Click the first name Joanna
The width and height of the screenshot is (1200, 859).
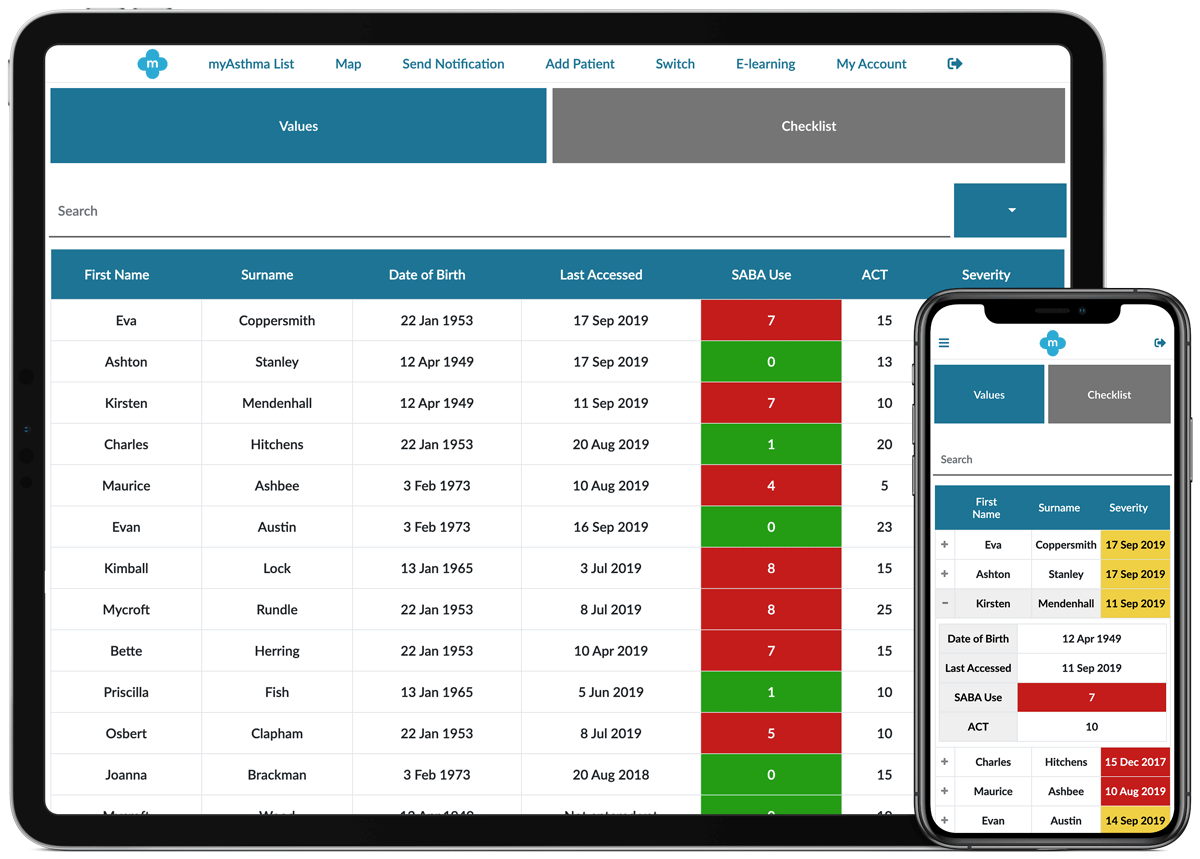click(x=126, y=774)
